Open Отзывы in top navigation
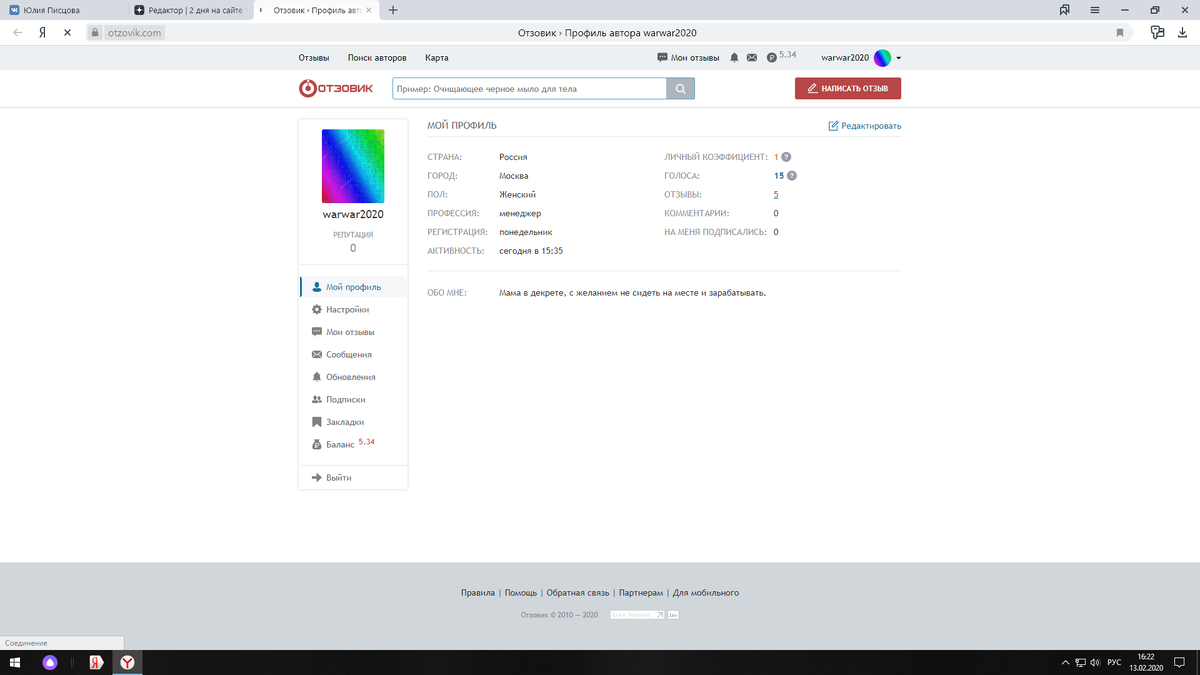1200x675 pixels. (x=314, y=58)
